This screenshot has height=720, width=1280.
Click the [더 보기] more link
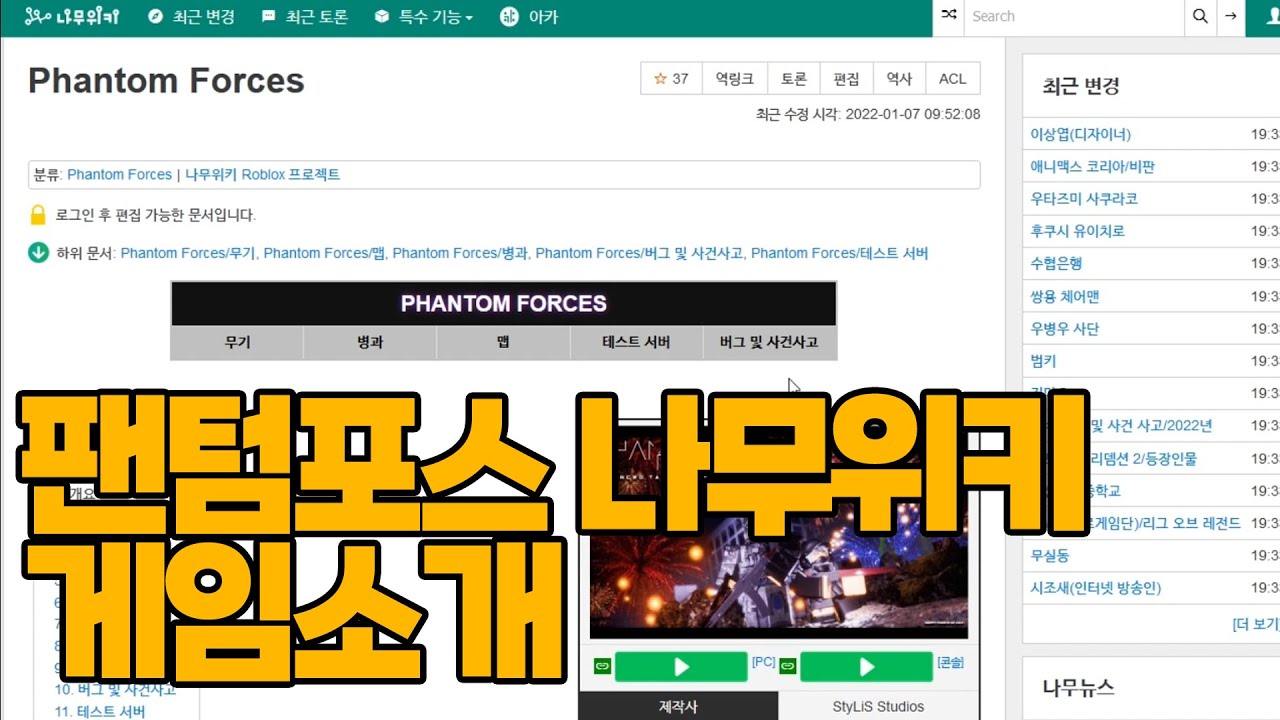(1256, 624)
